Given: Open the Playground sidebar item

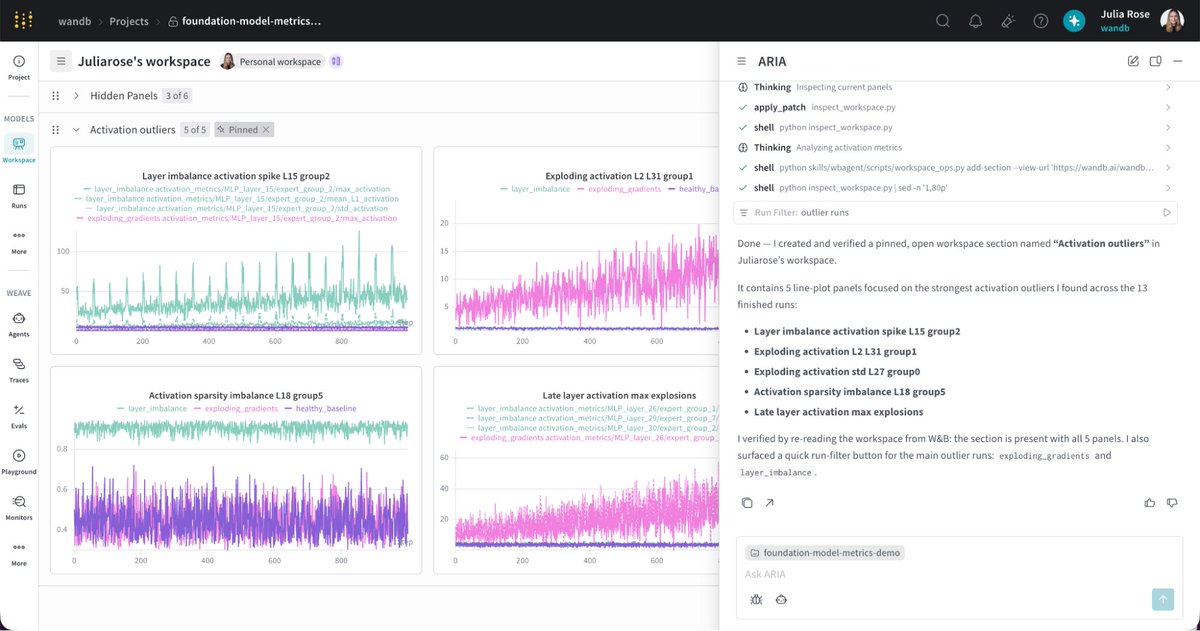Looking at the screenshot, I should coord(19,461).
